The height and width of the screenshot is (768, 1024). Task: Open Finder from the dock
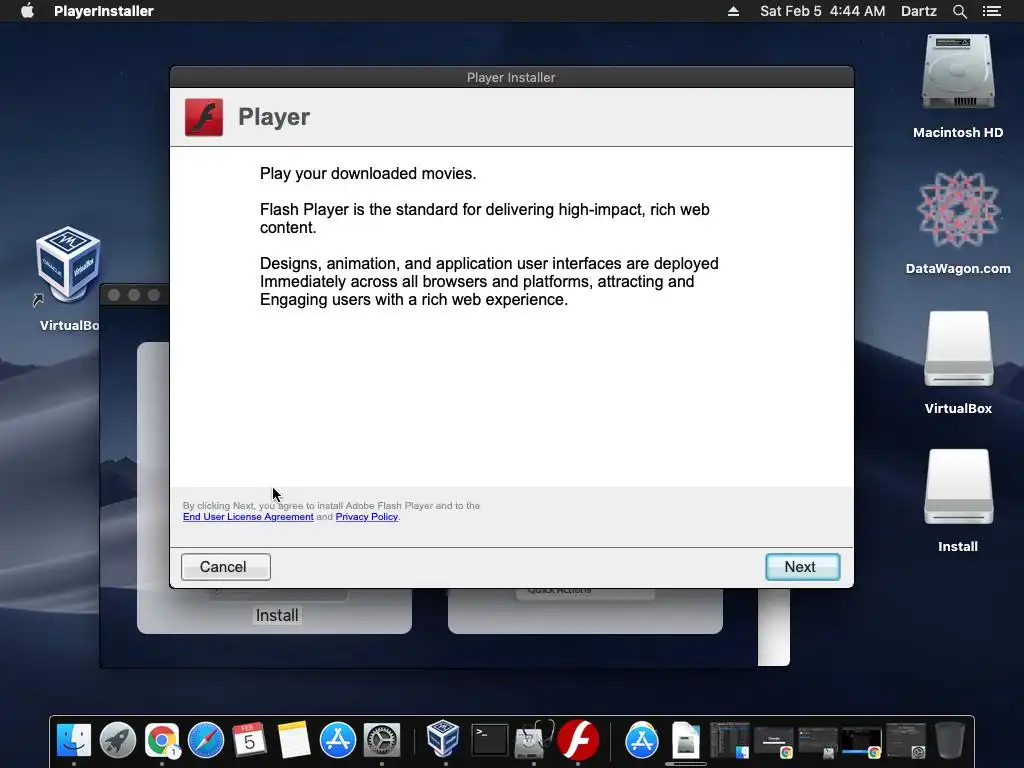coord(74,741)
